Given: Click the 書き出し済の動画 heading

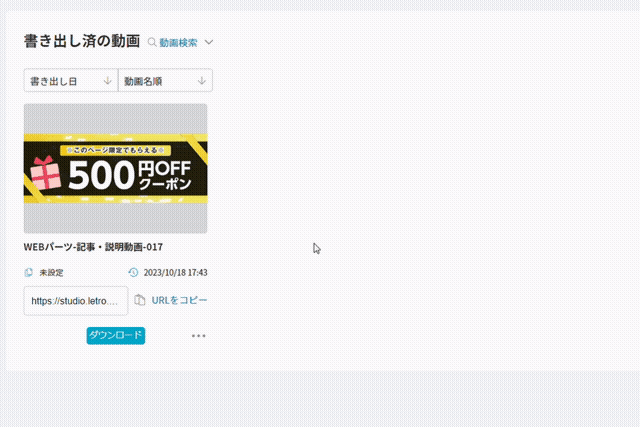Looking at the screenshot, I should (81, 42).
